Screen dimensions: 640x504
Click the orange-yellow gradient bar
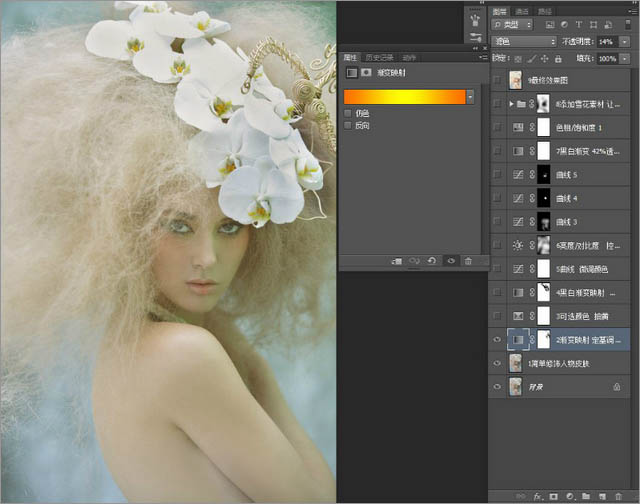(x=403, y=97)
